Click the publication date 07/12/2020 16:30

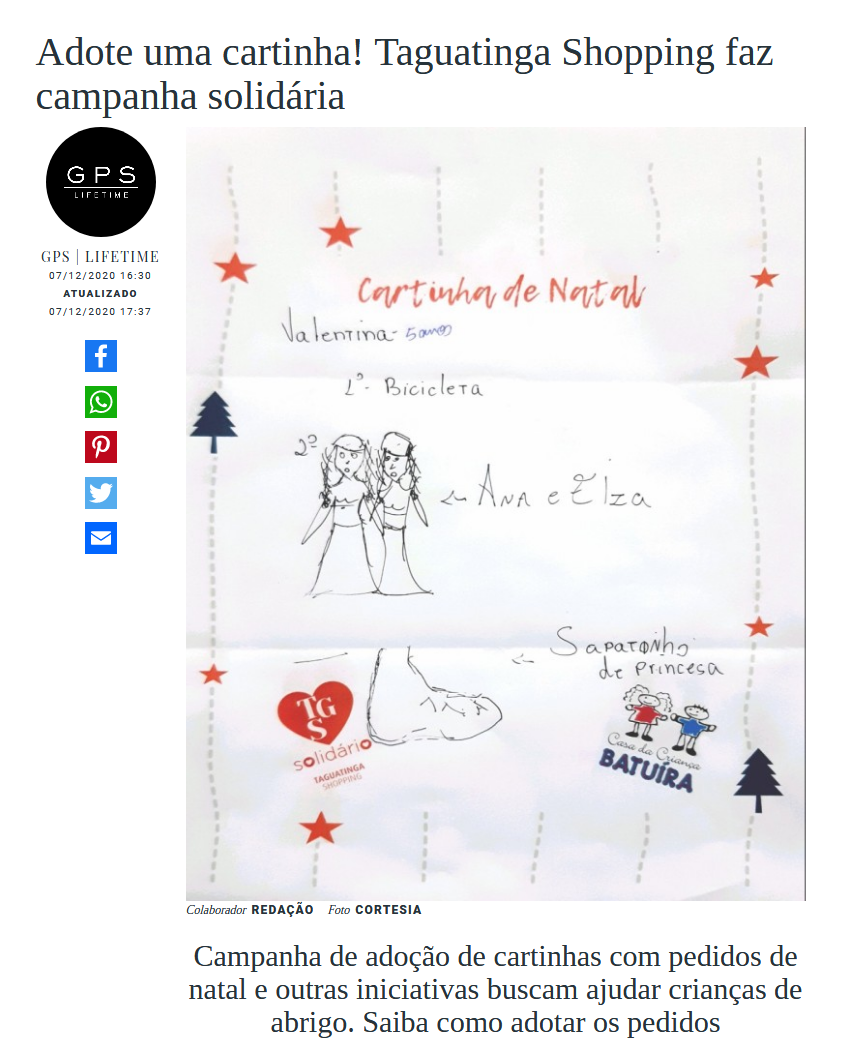click(x=100, y=276)
